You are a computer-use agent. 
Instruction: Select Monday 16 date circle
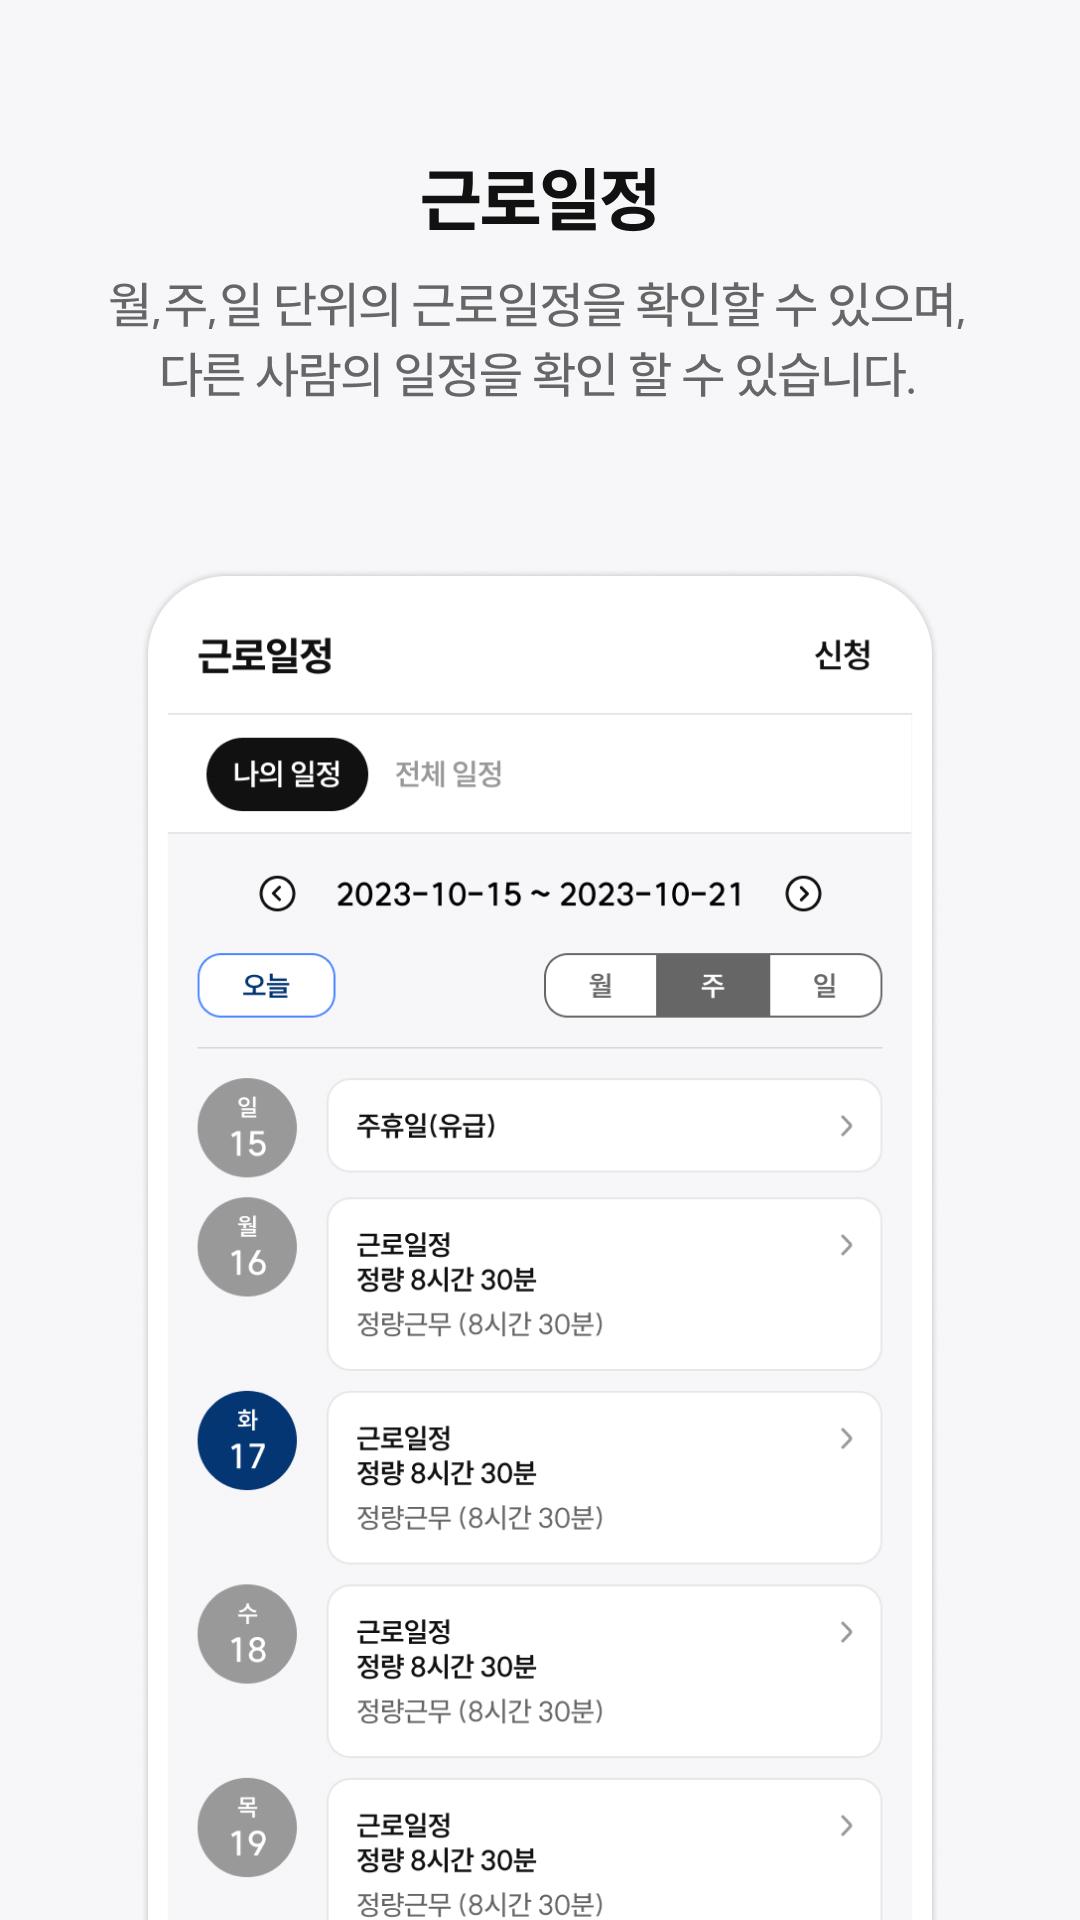pos(247,1246)
